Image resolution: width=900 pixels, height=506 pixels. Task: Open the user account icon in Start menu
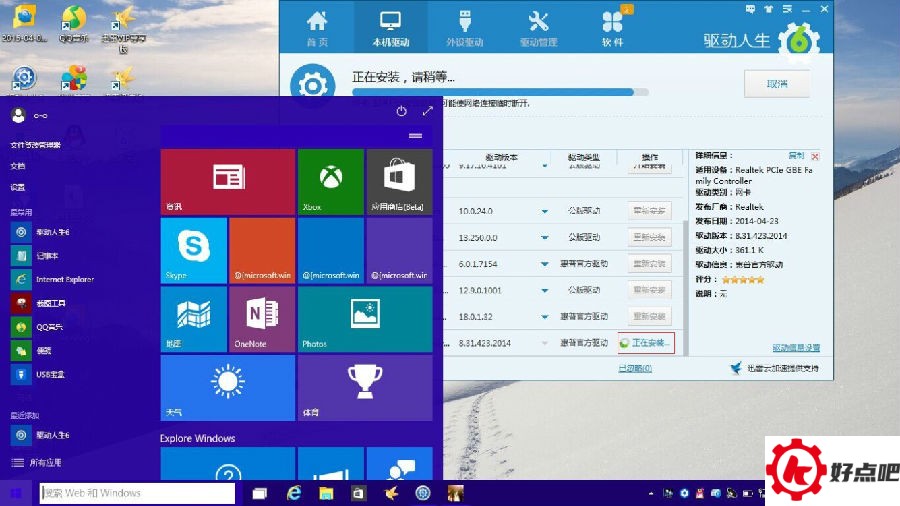coord(18,115)
